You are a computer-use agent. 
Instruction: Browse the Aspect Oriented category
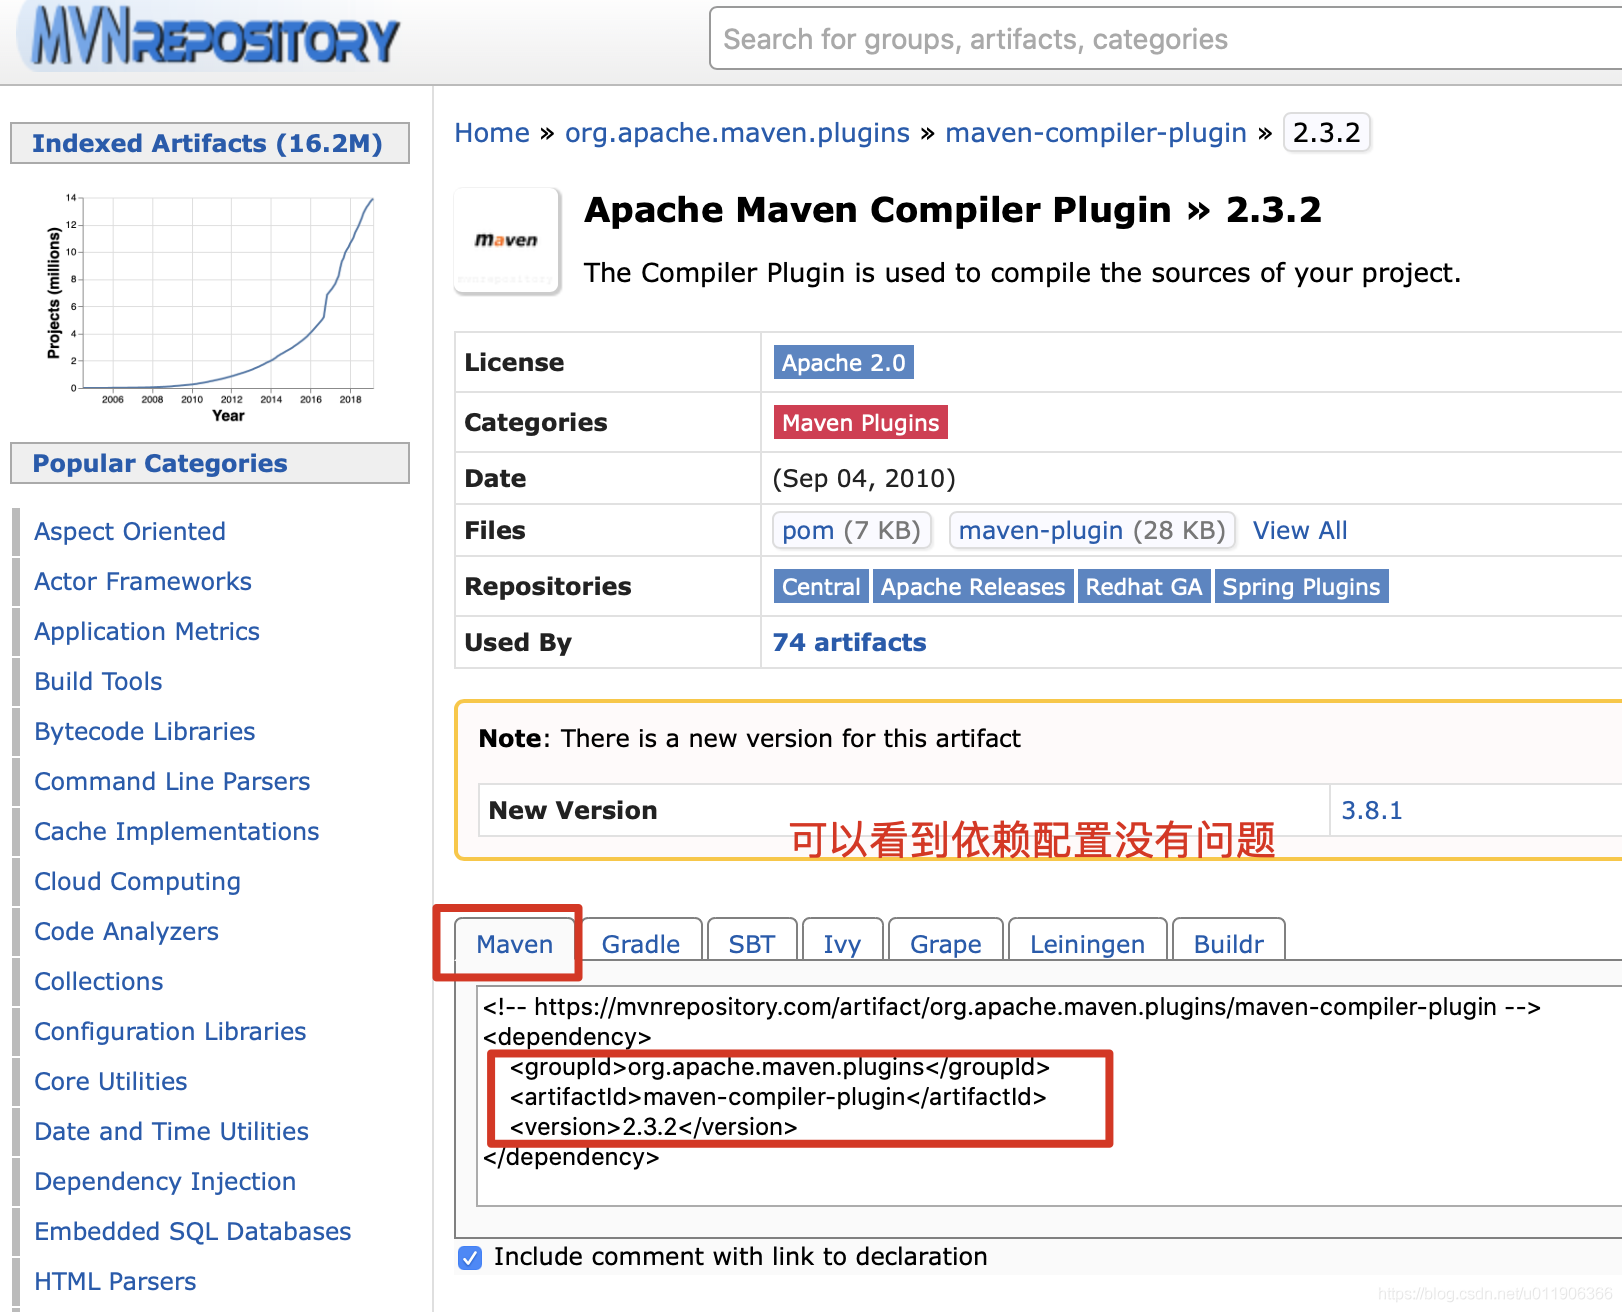[130, 531]
